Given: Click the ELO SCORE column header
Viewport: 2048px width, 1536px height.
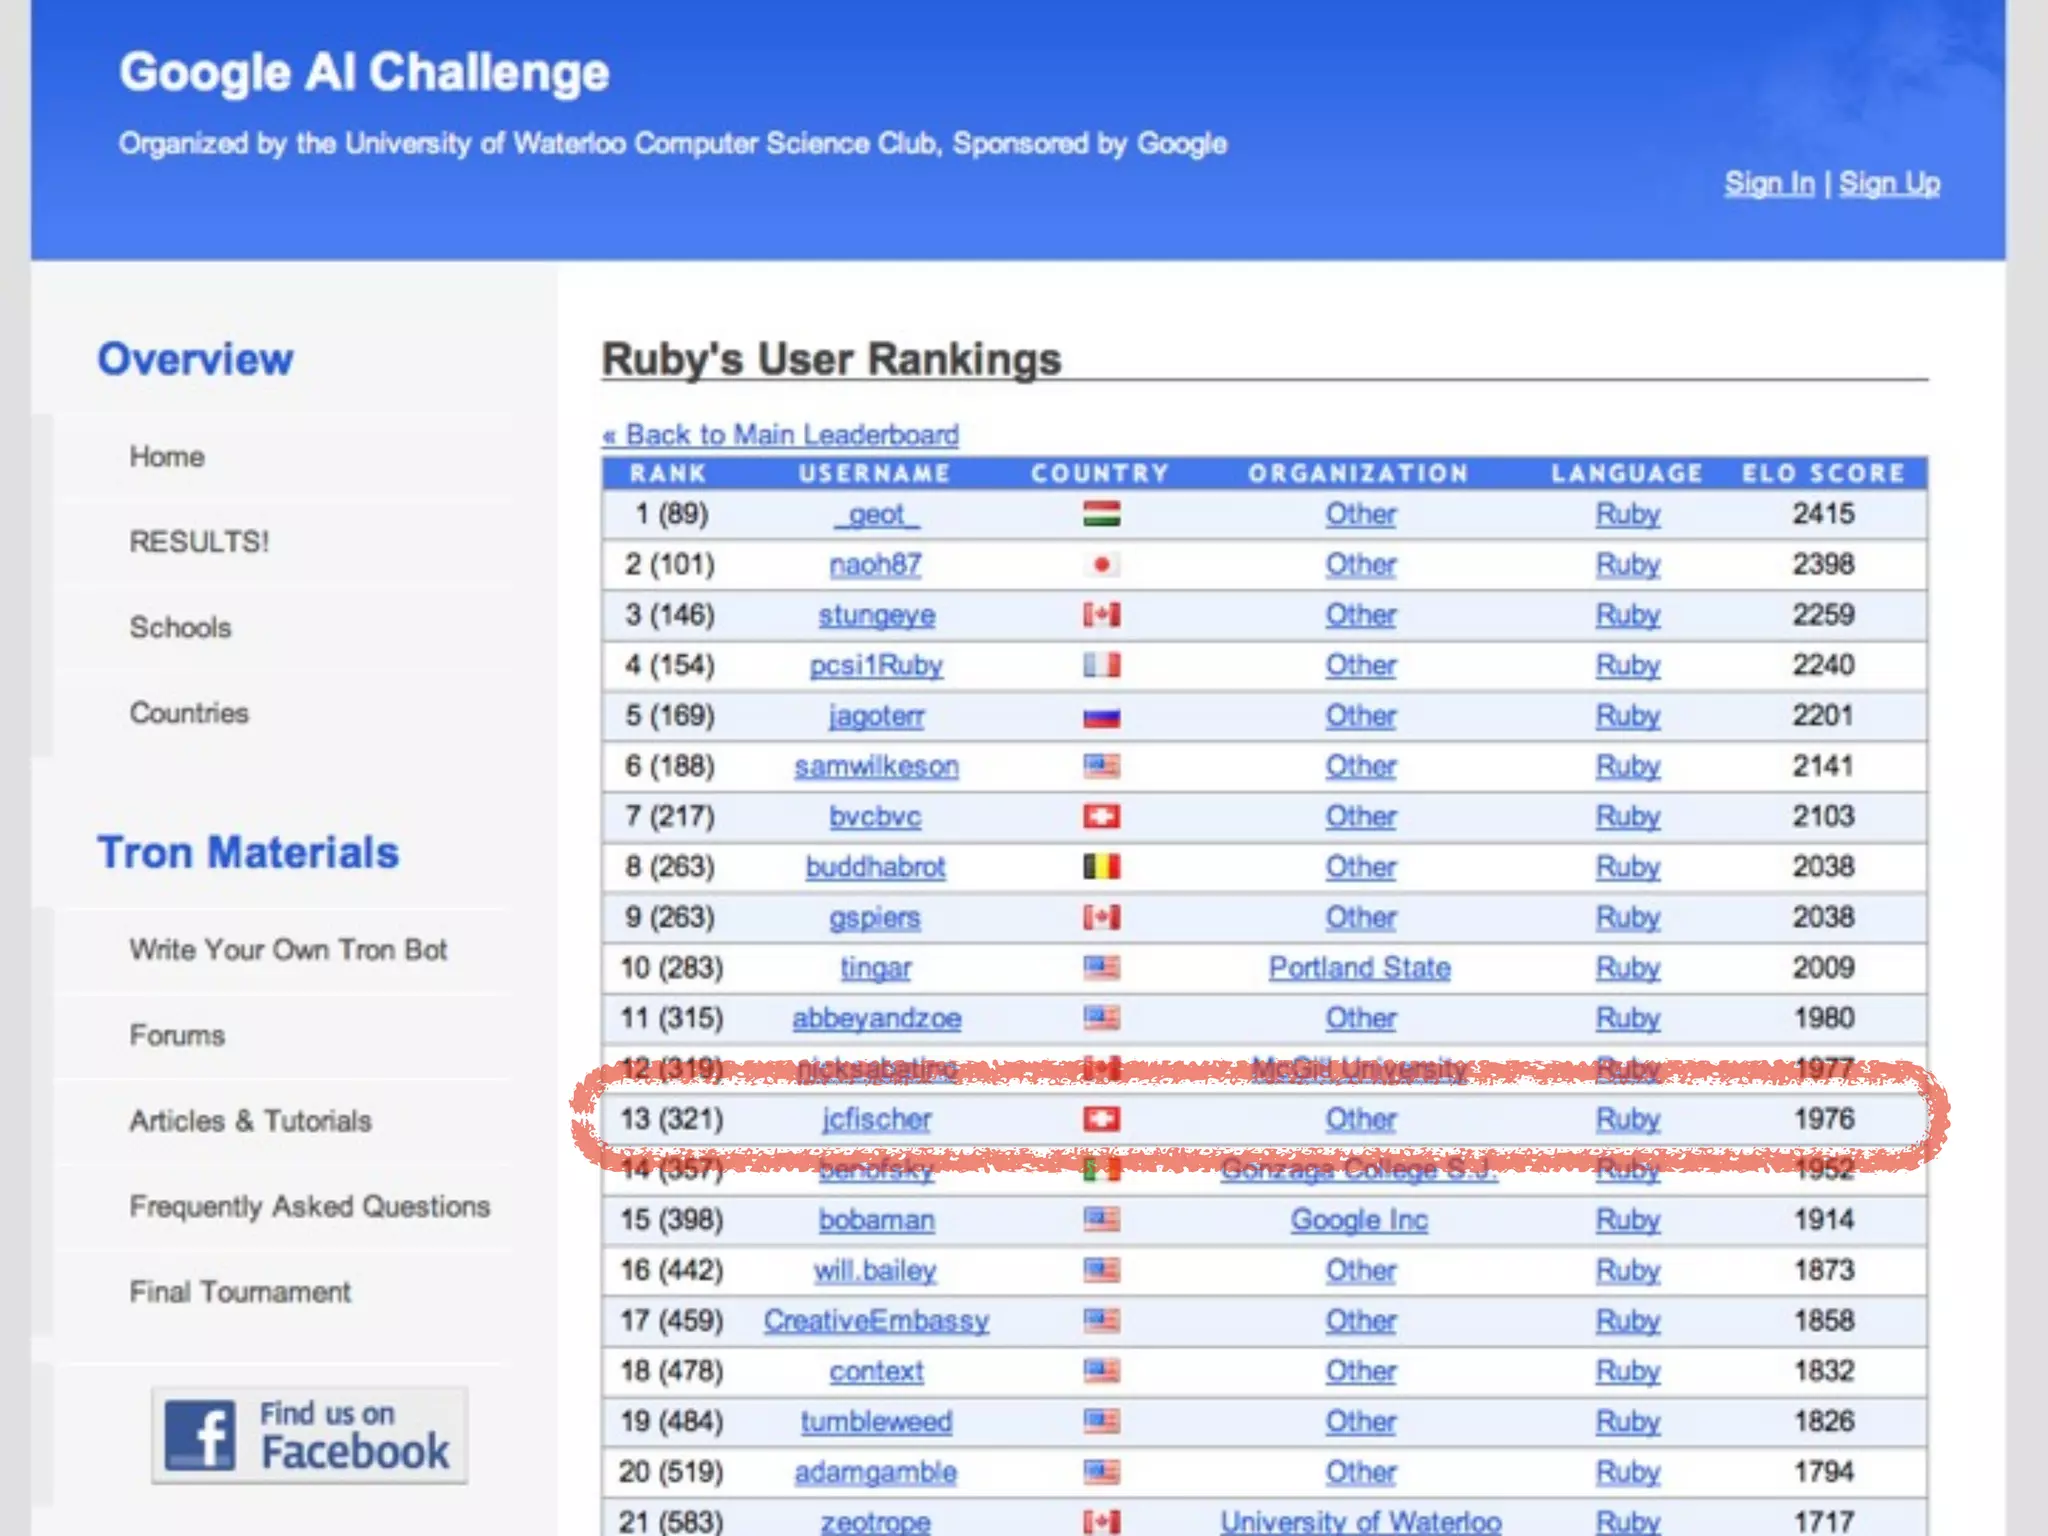Looking at the screenshot, I should pos(1822,473).
